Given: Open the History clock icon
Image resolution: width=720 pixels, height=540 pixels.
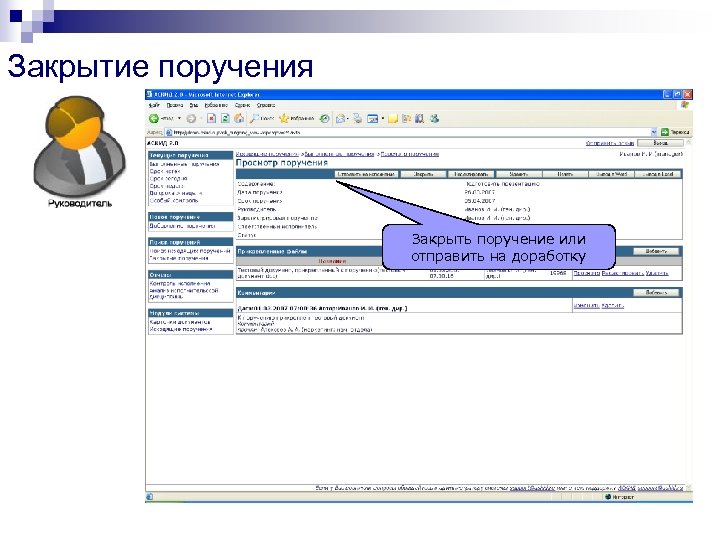Looking at the screenshot, I should point(325,118).
